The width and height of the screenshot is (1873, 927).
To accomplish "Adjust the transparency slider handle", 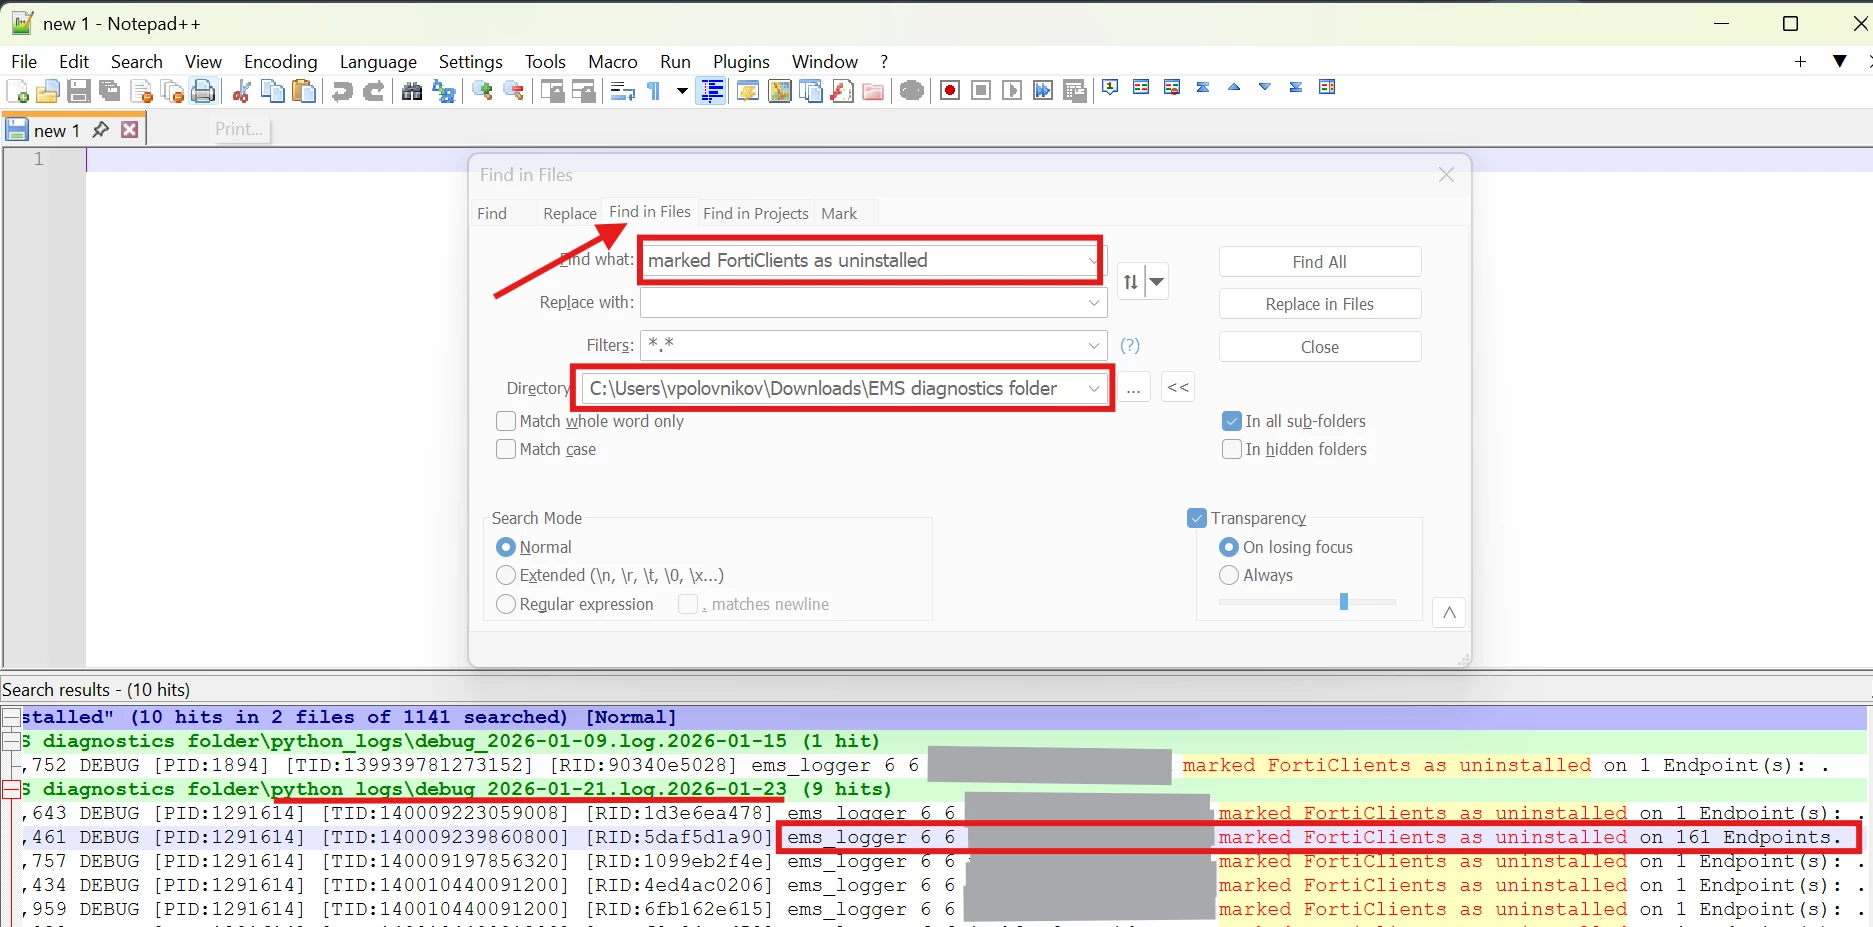I will pyautogui.click(x=1344, y=601).
